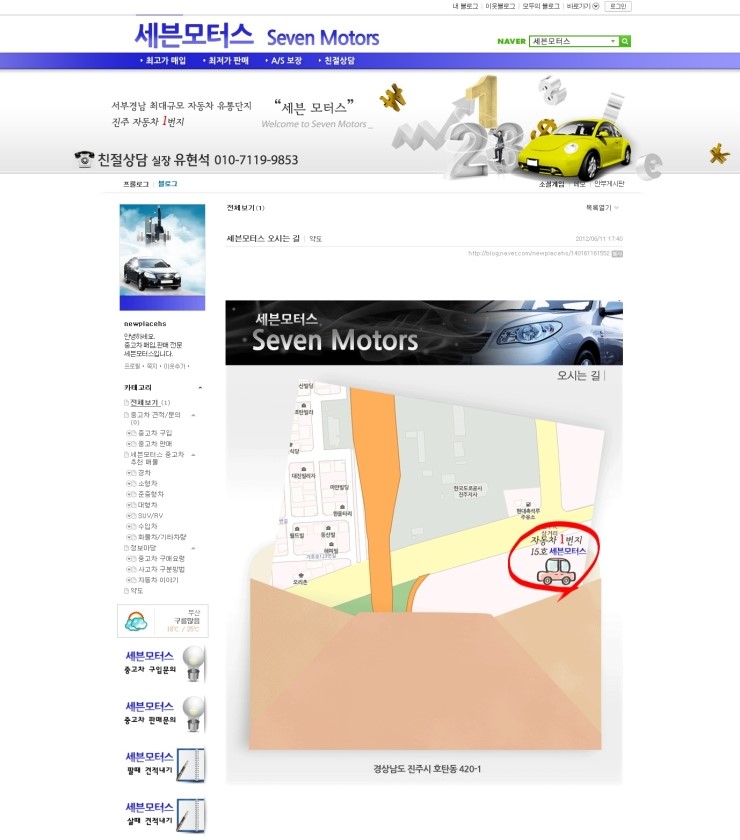
Task: Select the 최저가 판매 menu item
Action: 228,61
